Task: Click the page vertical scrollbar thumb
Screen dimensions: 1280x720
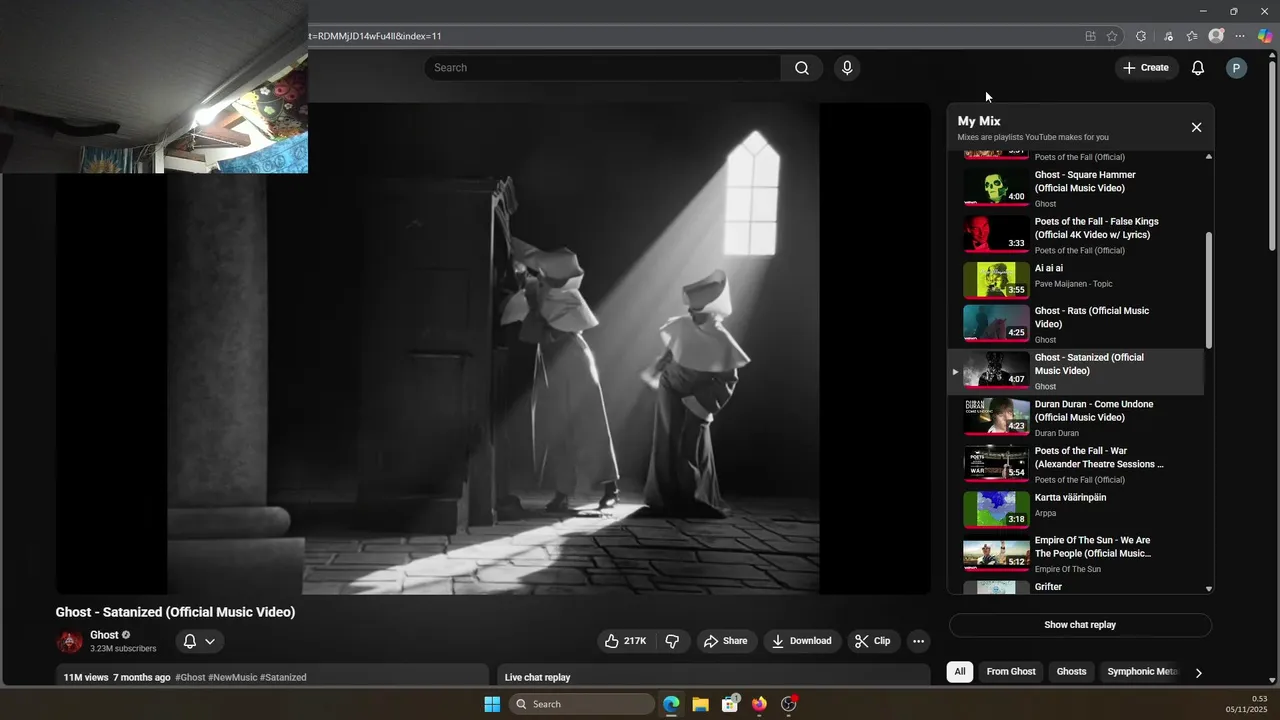Action: [x=1272, y=155]
